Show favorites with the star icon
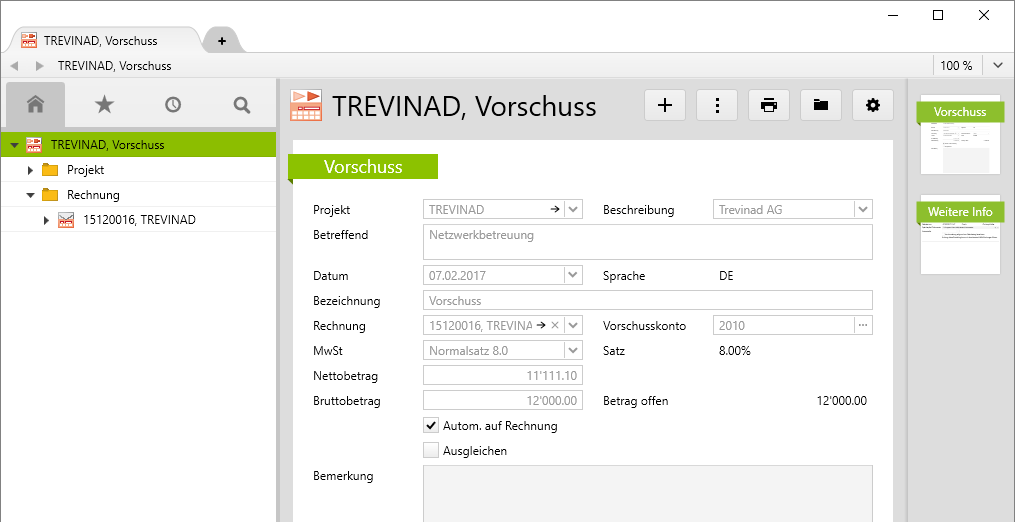 [104, 104]
